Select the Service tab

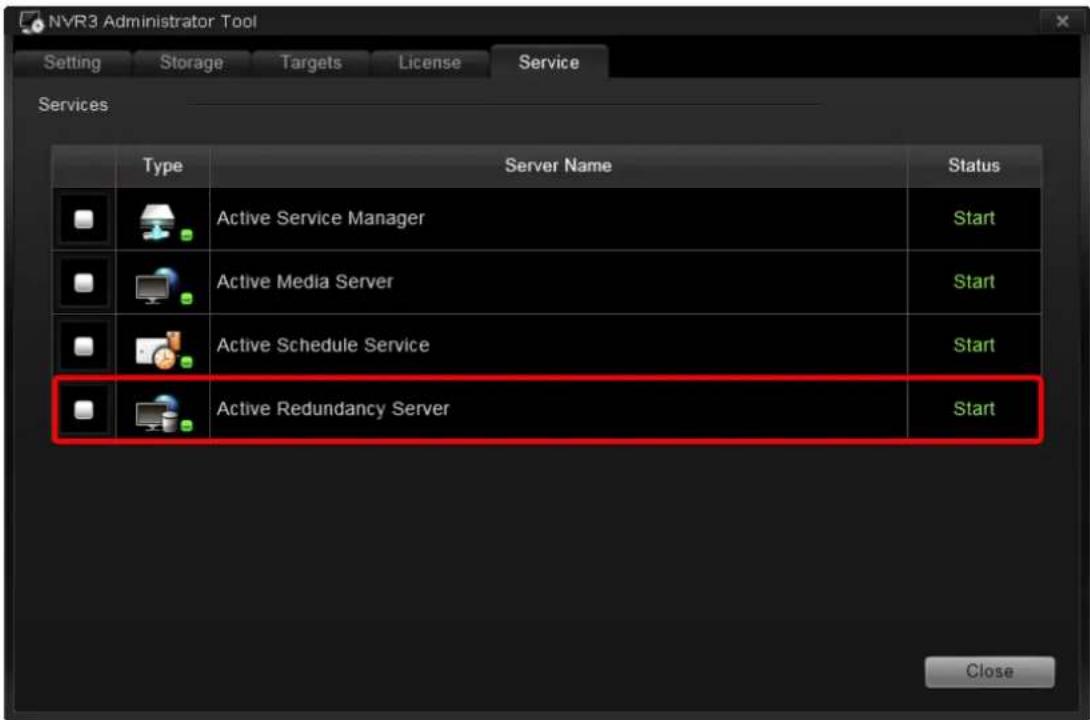[x=549, y=62]
